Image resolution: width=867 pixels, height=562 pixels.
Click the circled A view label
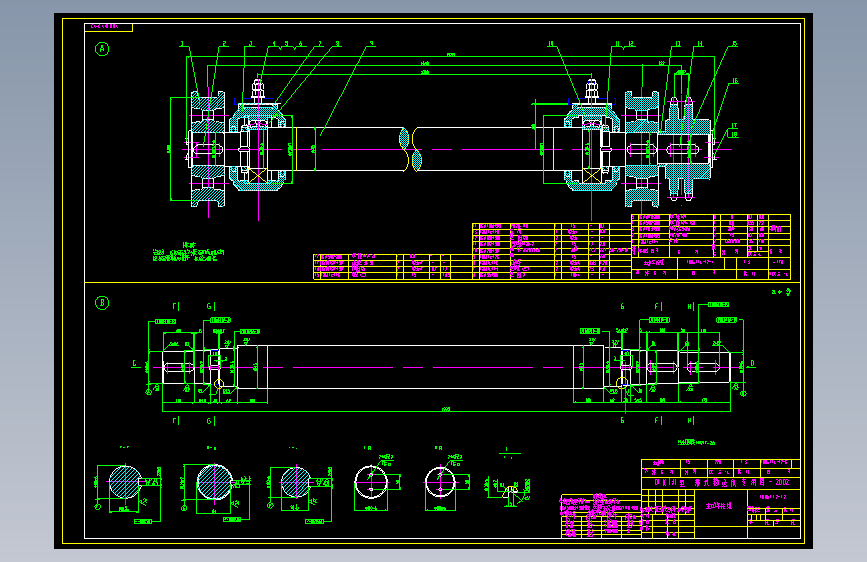click(102, 49)
